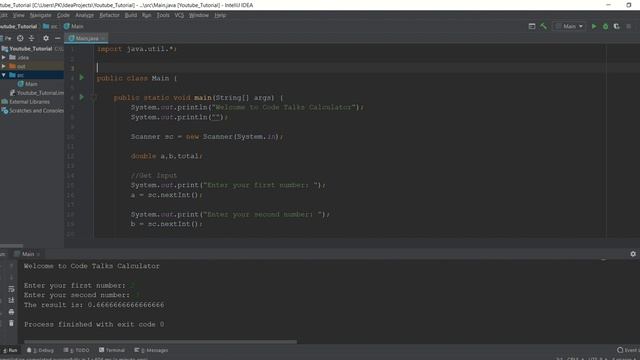Screen dimensions: 640x360
Task: Collapse the src folder
Action: coord(4,75)
